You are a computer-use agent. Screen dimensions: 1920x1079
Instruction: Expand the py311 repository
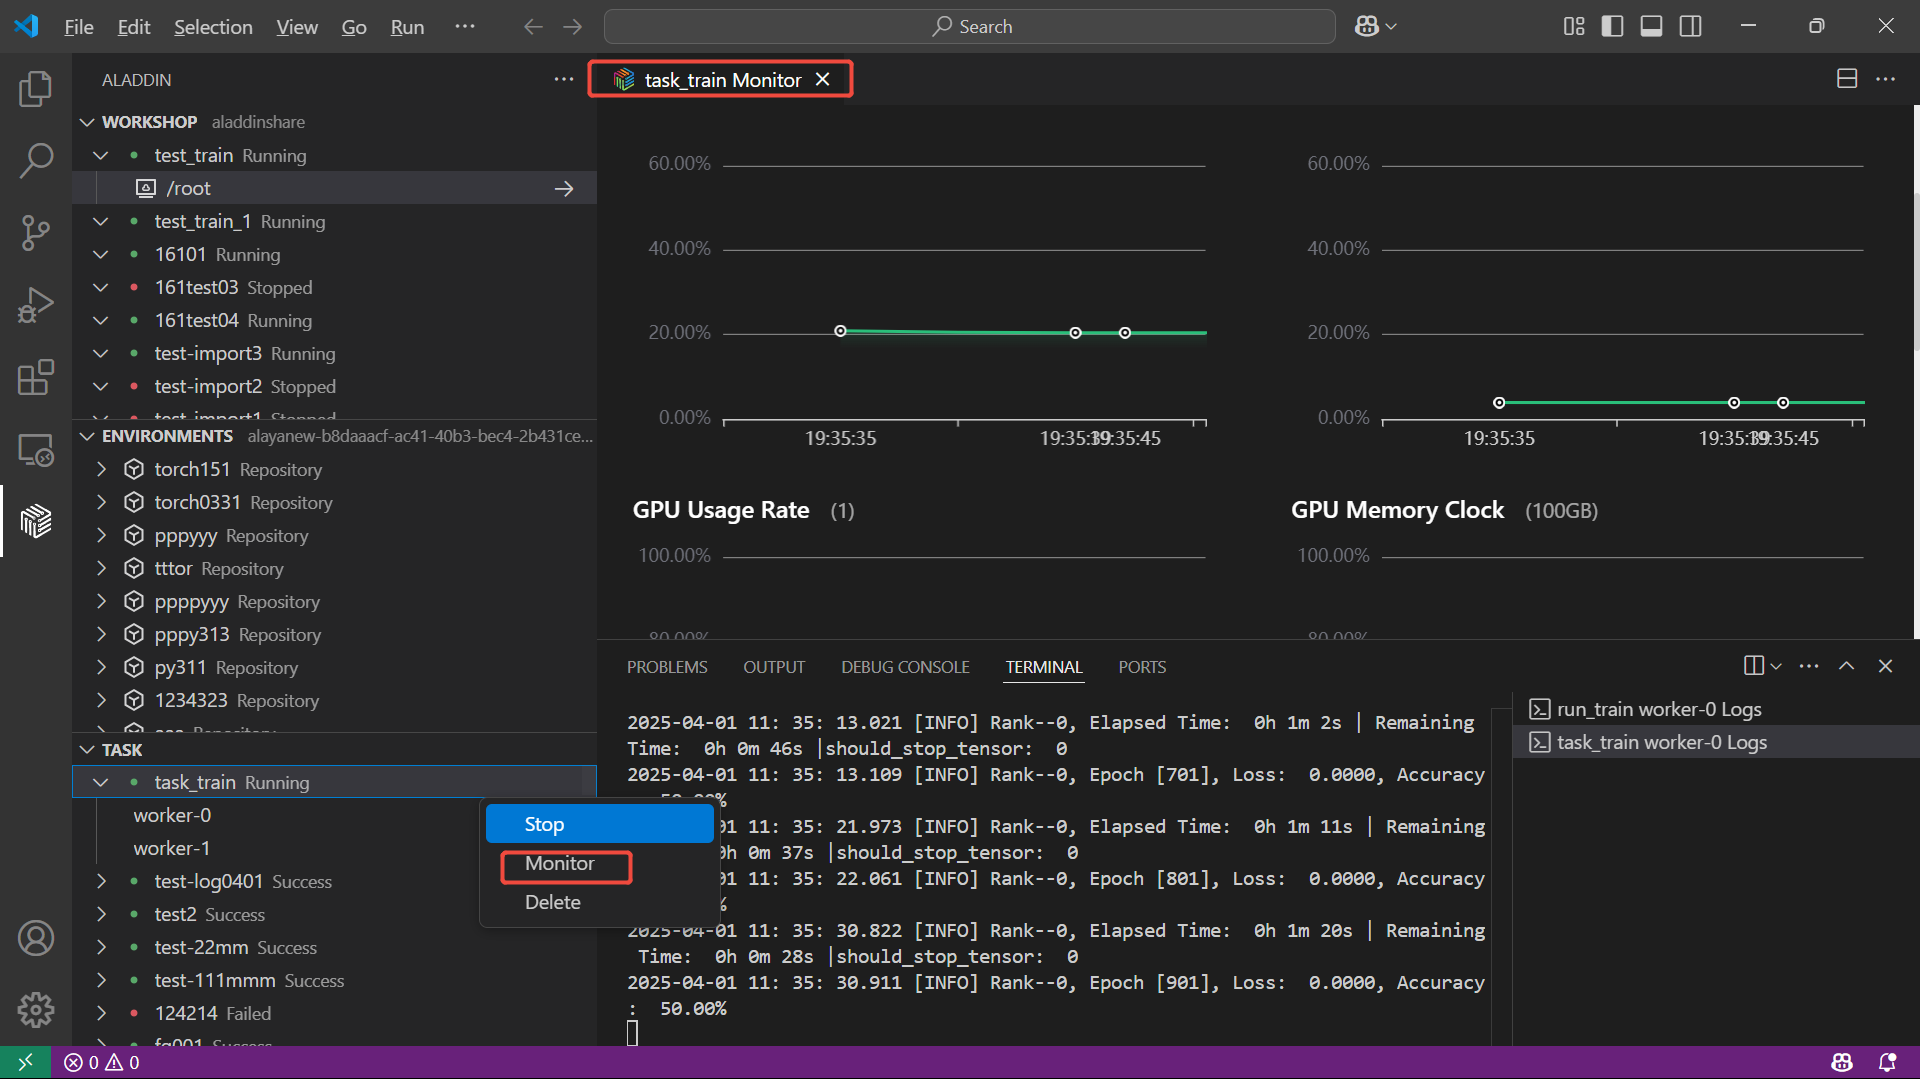[100, 667]
